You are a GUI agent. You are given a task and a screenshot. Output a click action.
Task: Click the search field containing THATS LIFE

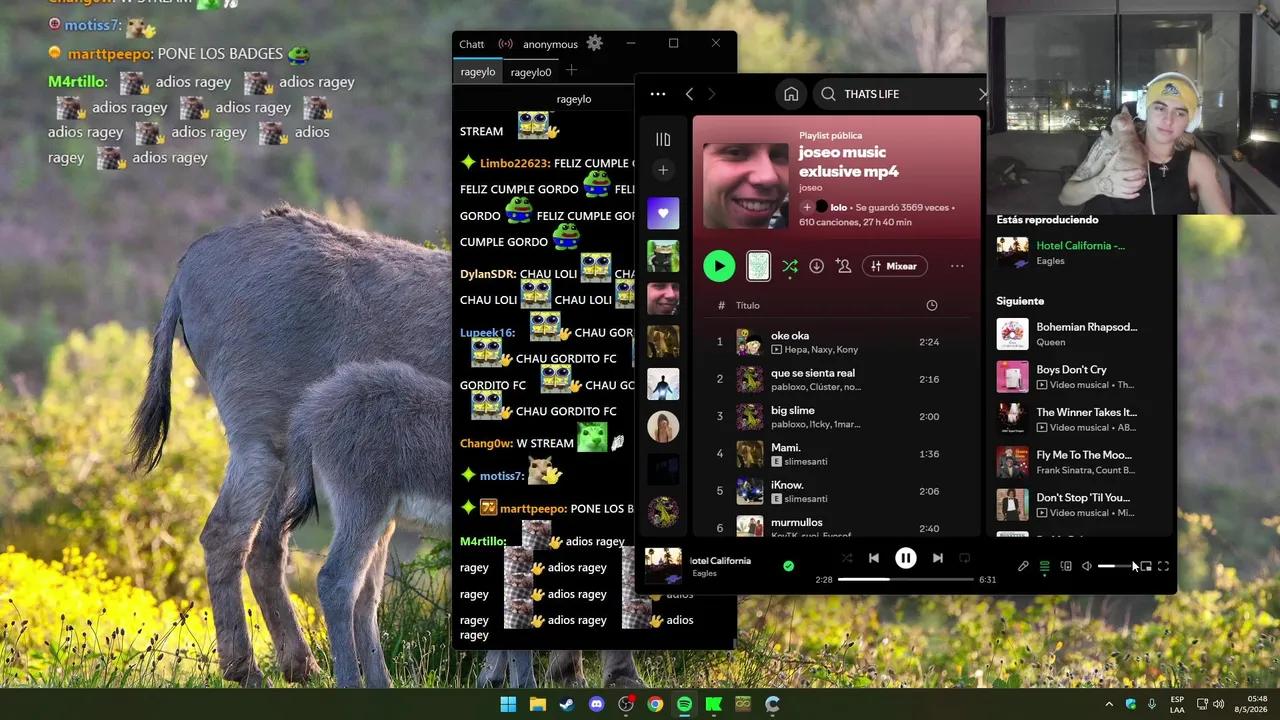click(x=900, y=94)
